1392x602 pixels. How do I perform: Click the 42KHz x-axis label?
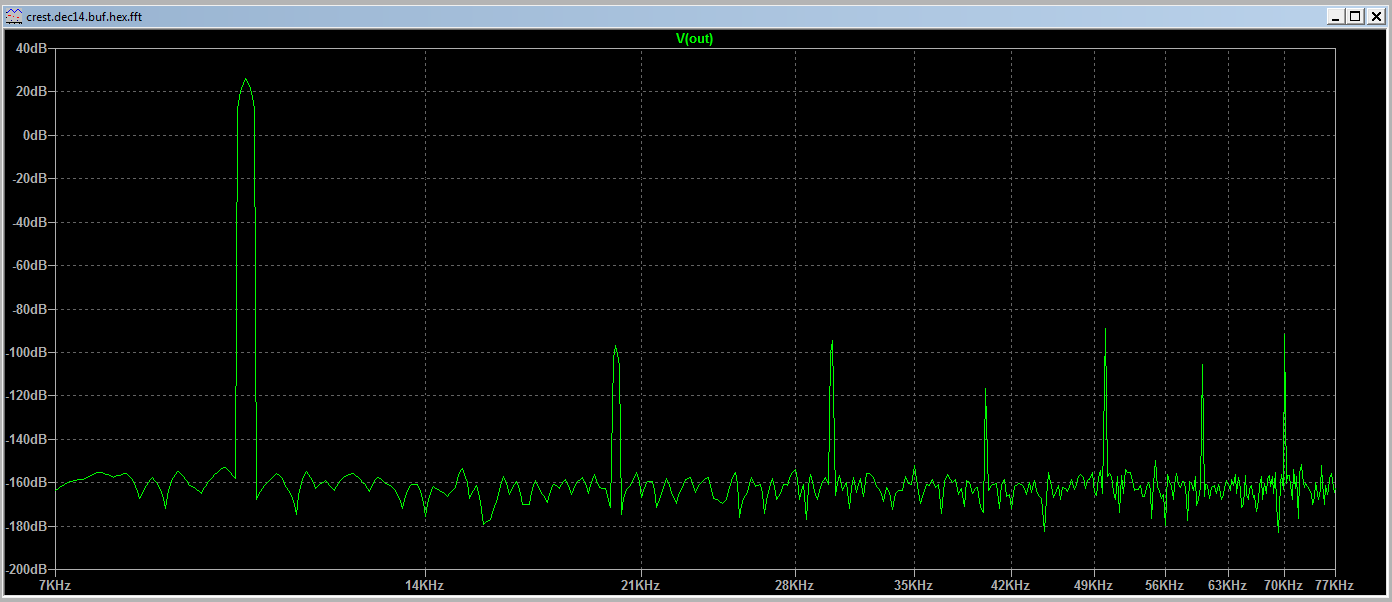[x=1010, y=585]
